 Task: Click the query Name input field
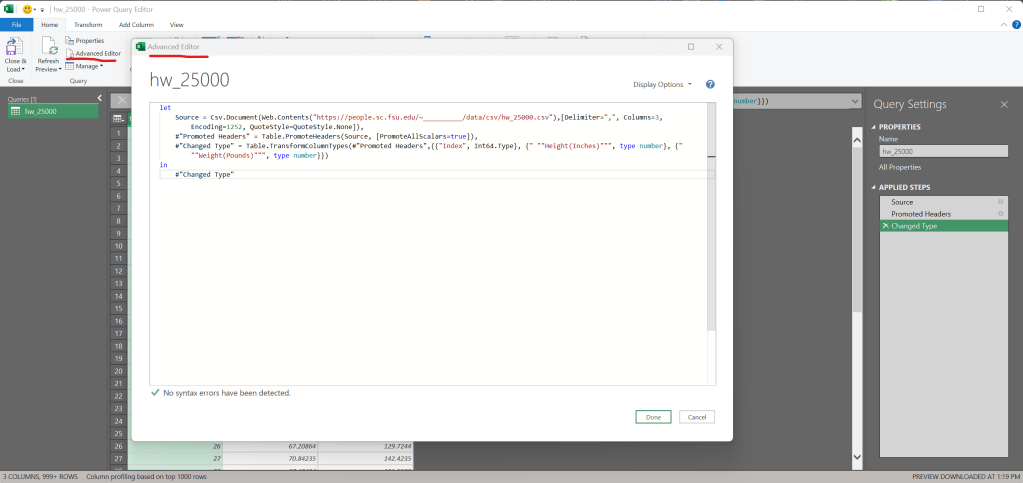943,152
